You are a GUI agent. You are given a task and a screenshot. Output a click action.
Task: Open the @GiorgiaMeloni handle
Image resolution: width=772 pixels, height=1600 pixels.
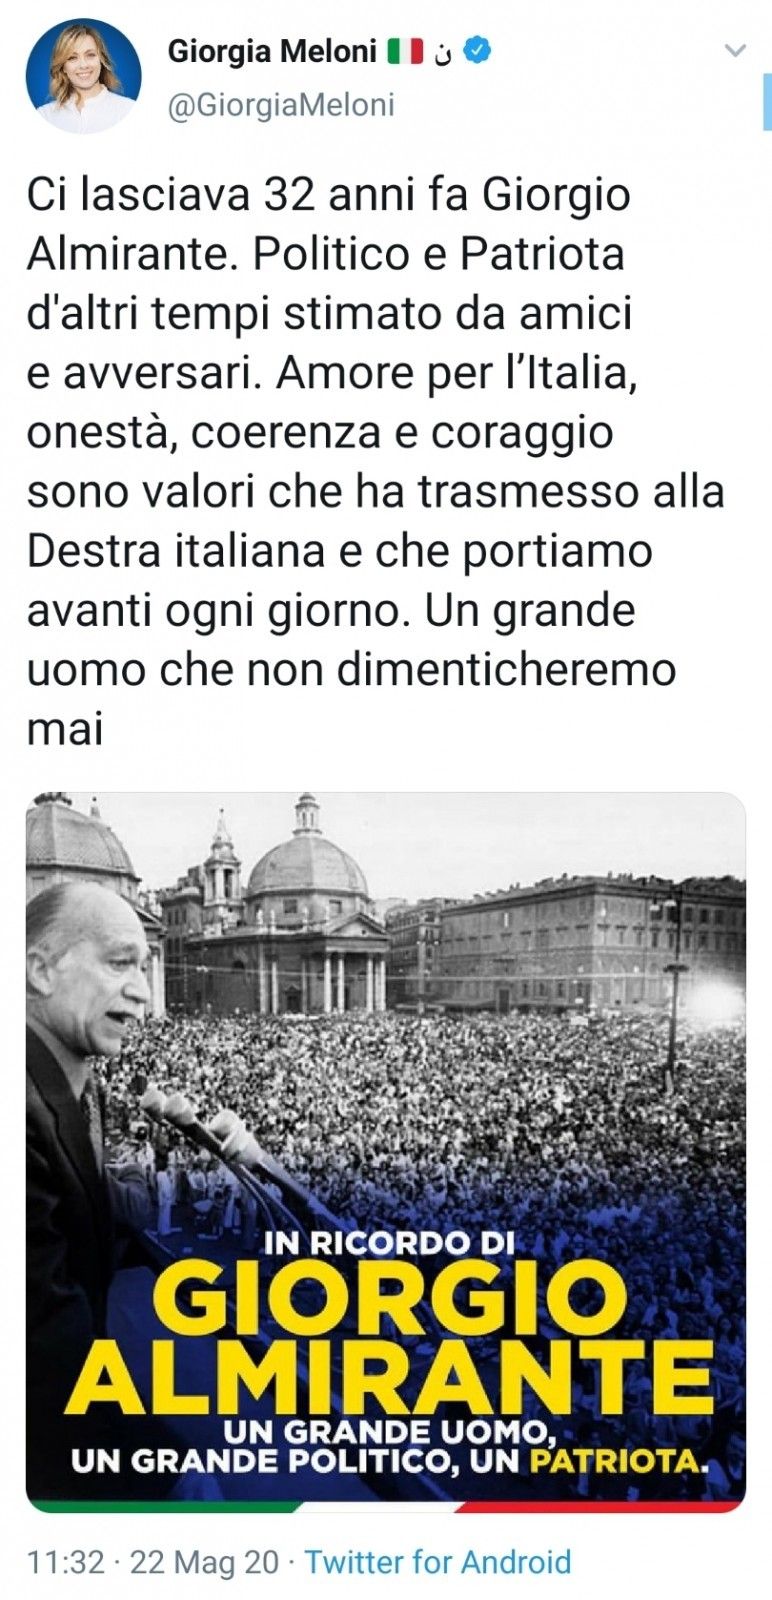coord(281,104)
